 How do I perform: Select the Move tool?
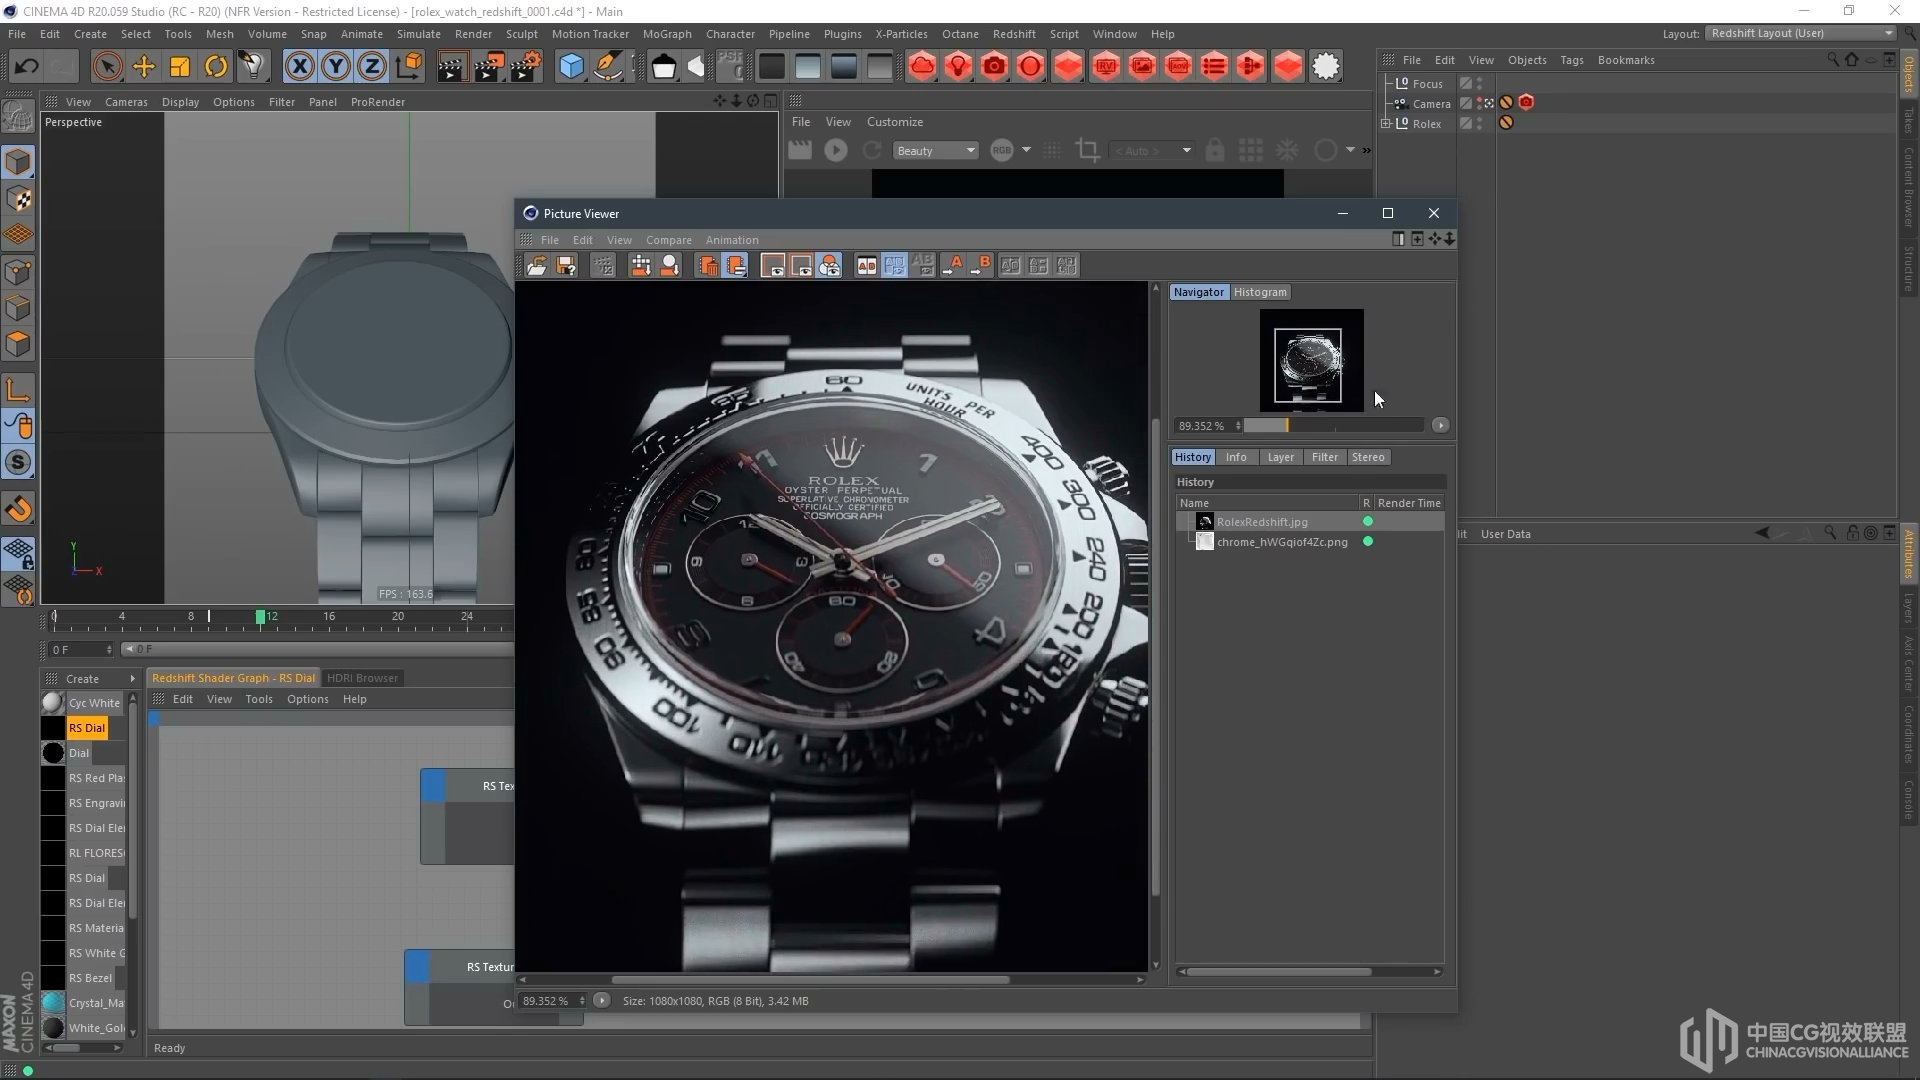(144, 67)
